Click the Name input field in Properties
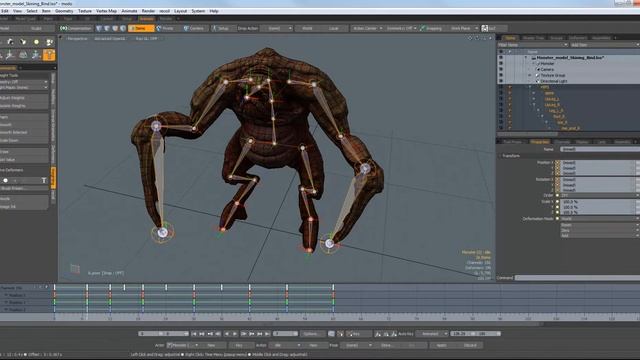 [x=600, y=149]
